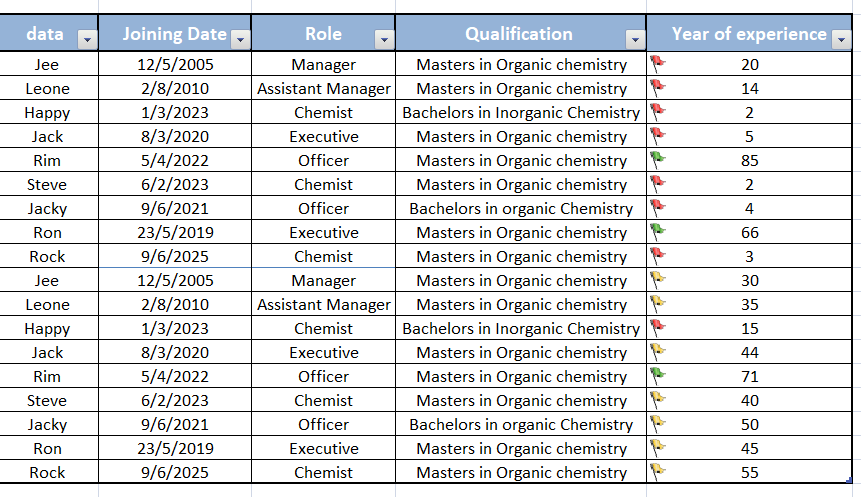Click the yellow flag icon beside 50

pos(657,424)
